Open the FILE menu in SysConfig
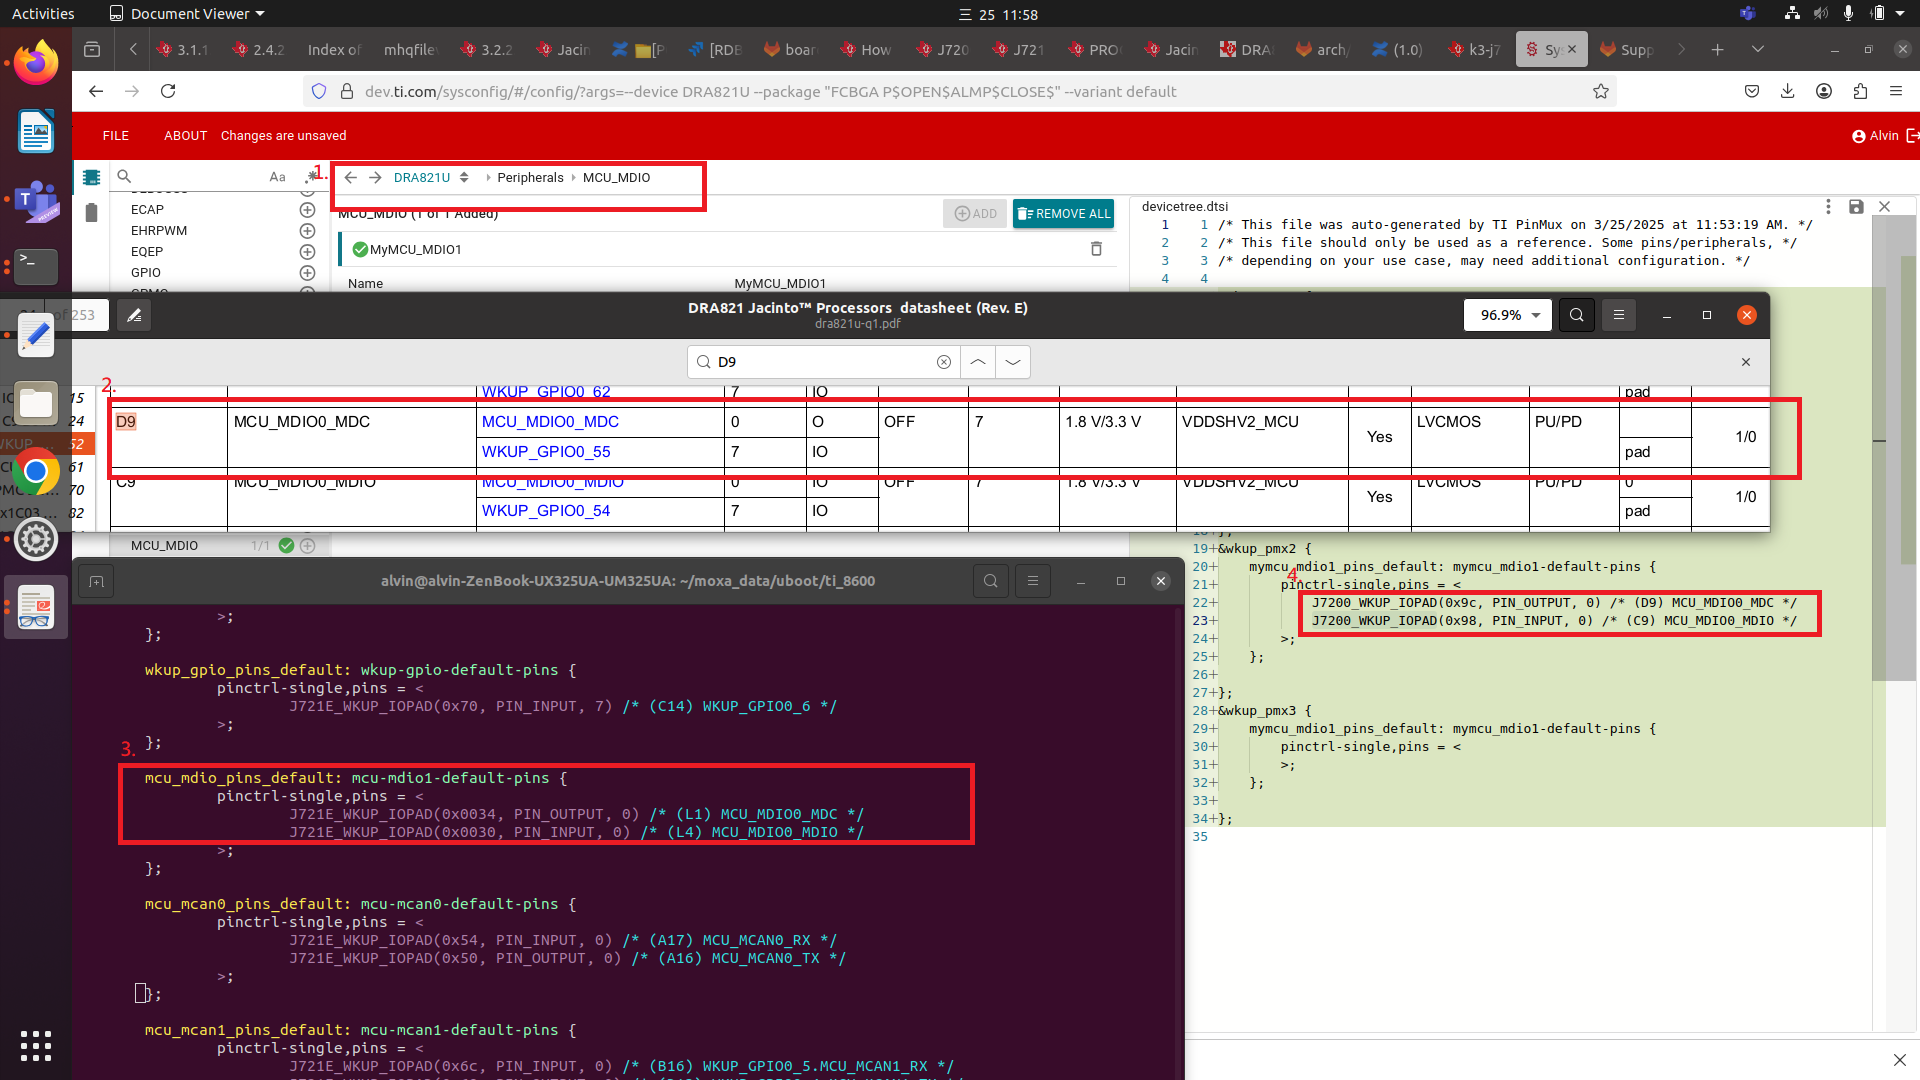 (x=116, y=136)
